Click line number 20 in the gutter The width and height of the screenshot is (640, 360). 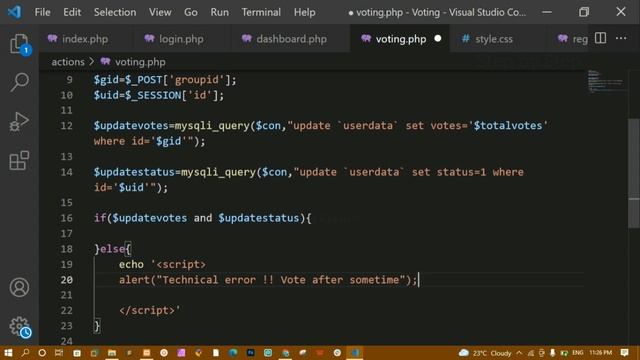[67, 280]
